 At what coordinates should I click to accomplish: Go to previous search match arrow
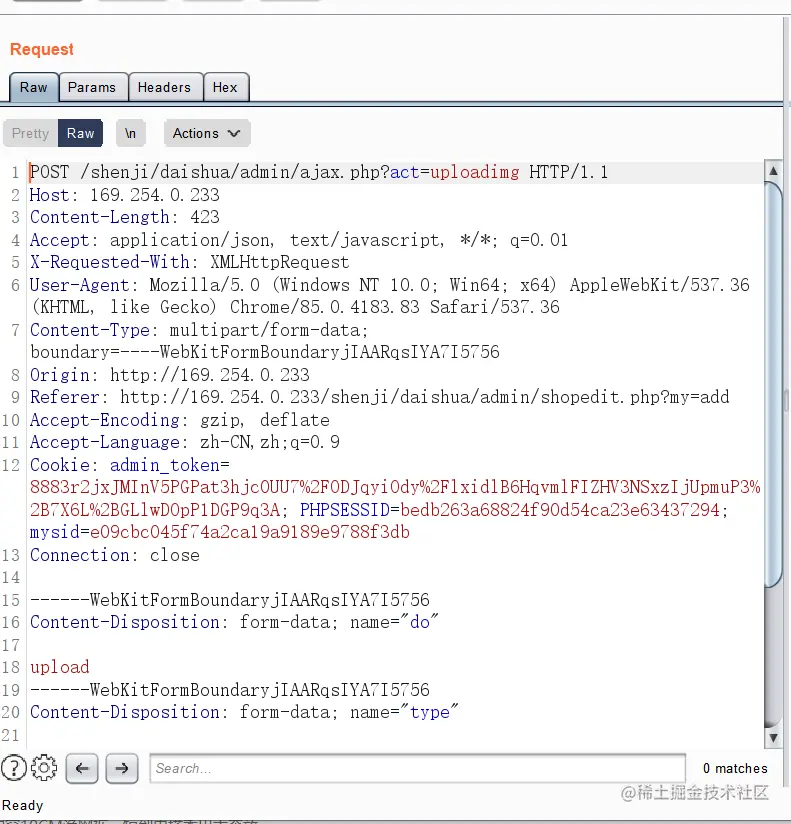82,768
